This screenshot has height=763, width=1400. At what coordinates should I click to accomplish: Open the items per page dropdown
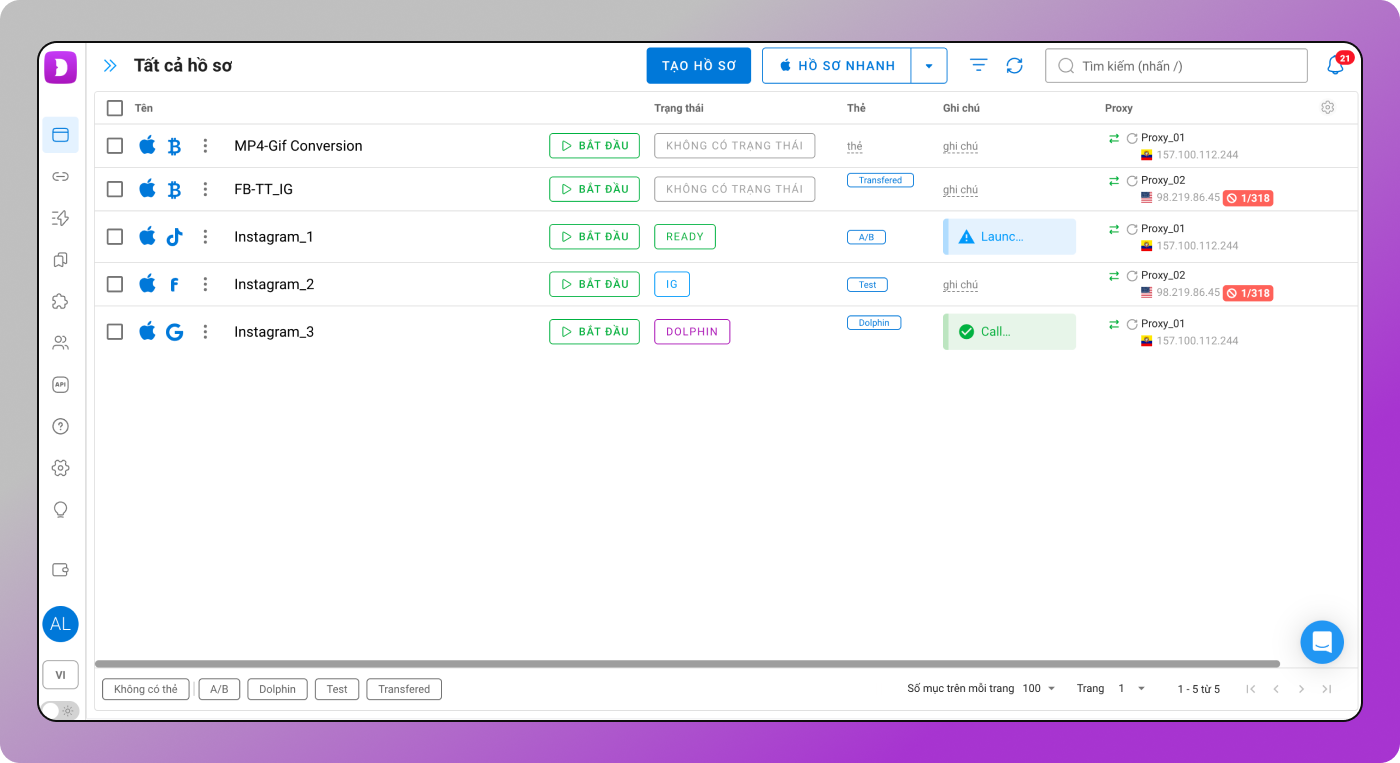1039,689
